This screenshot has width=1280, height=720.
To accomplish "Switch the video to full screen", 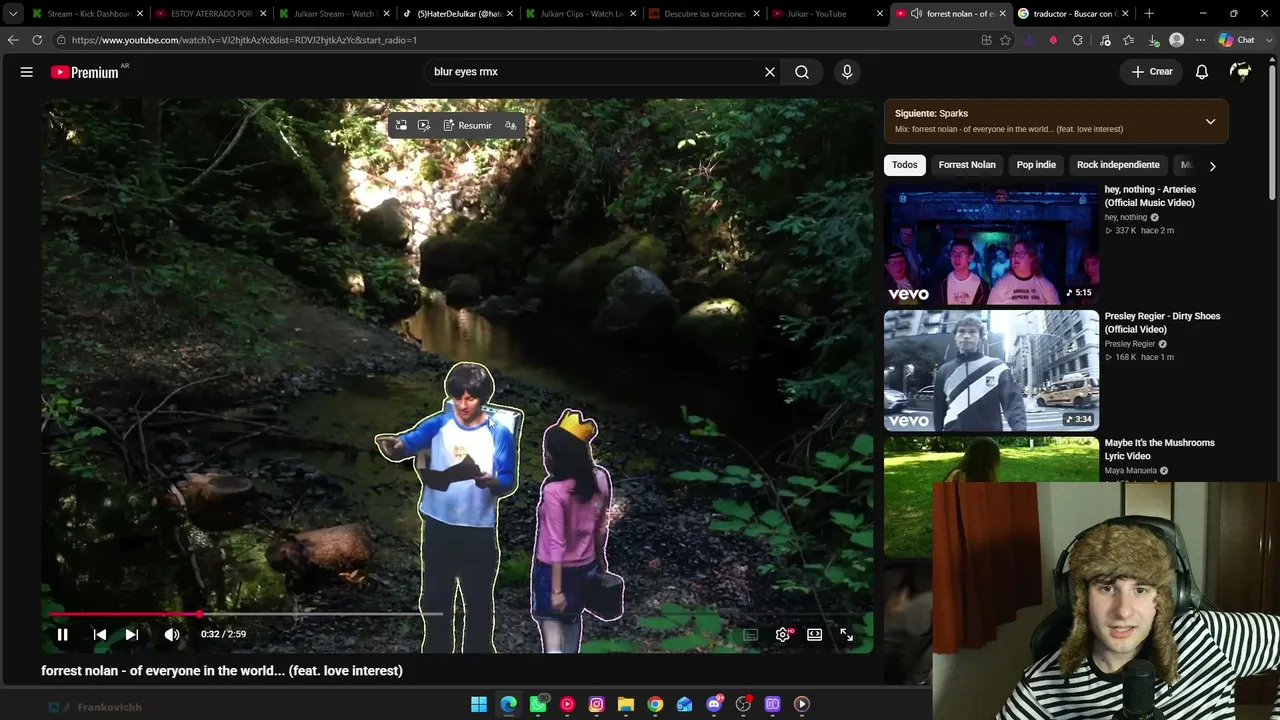I will [847, 635].
